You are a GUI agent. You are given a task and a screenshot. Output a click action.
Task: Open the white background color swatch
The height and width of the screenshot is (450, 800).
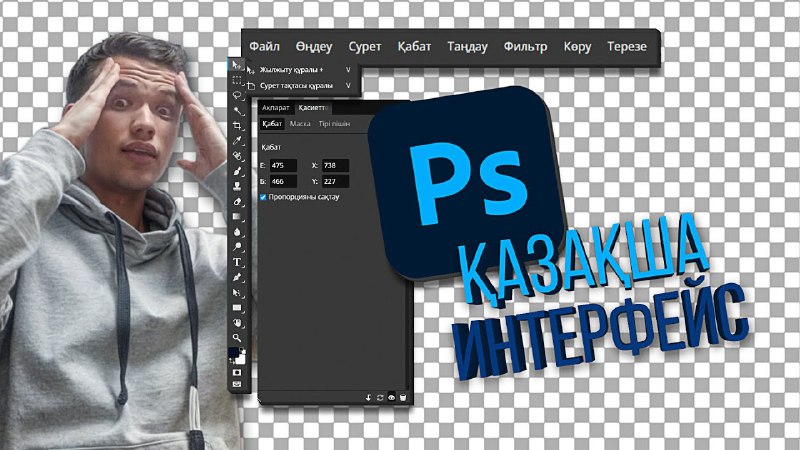tap(241, 360)
